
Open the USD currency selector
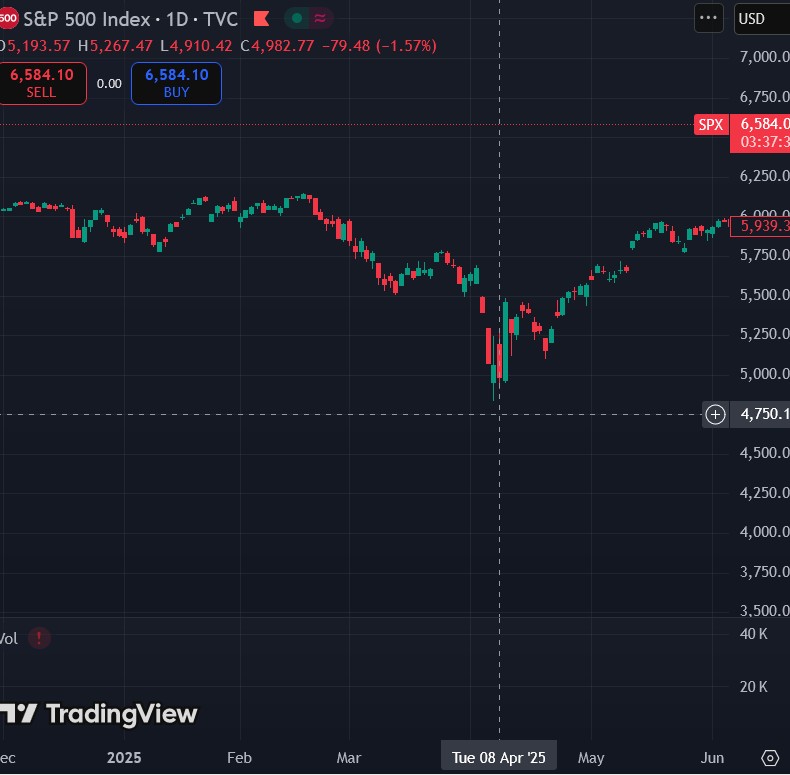[762, 19]
